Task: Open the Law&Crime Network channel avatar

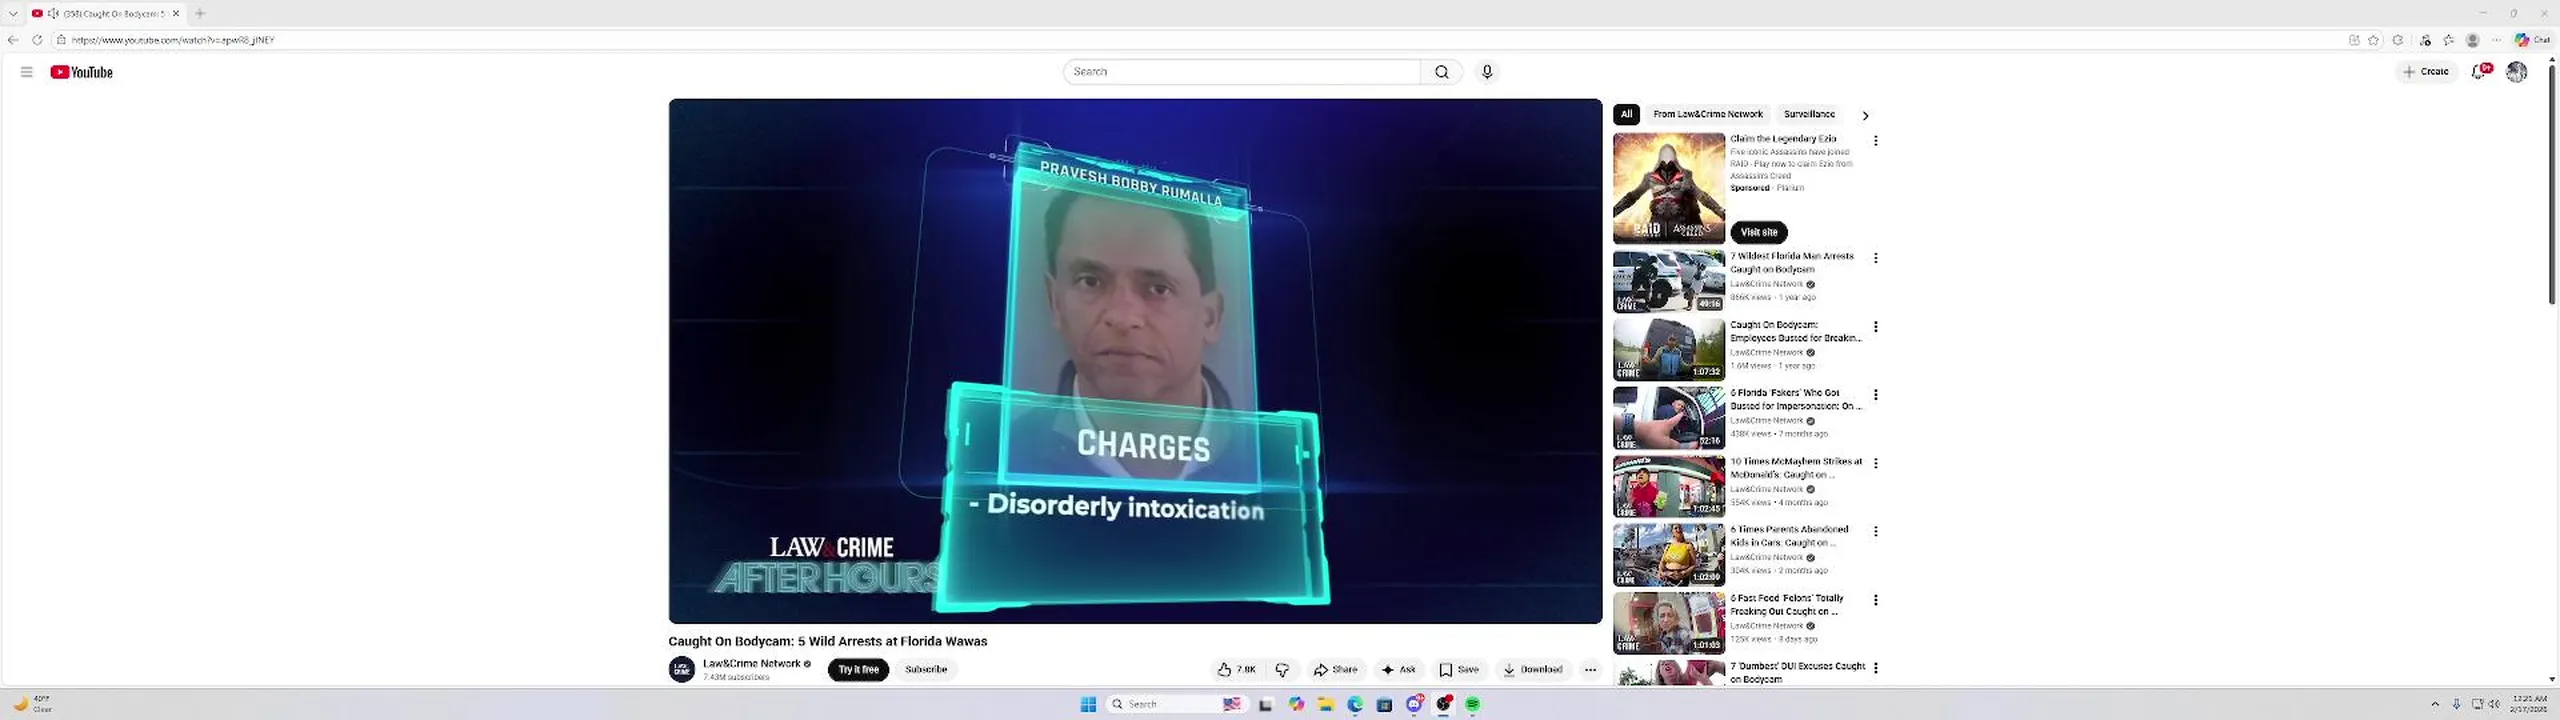Action: coord(682,669)
